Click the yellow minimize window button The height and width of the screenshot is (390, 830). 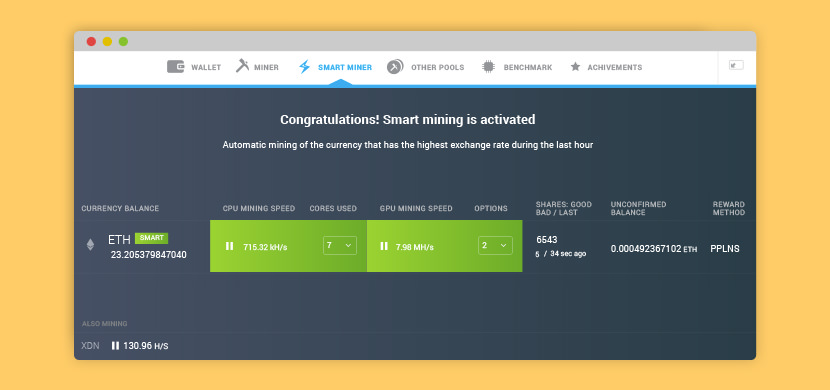[x=107, y=41]
